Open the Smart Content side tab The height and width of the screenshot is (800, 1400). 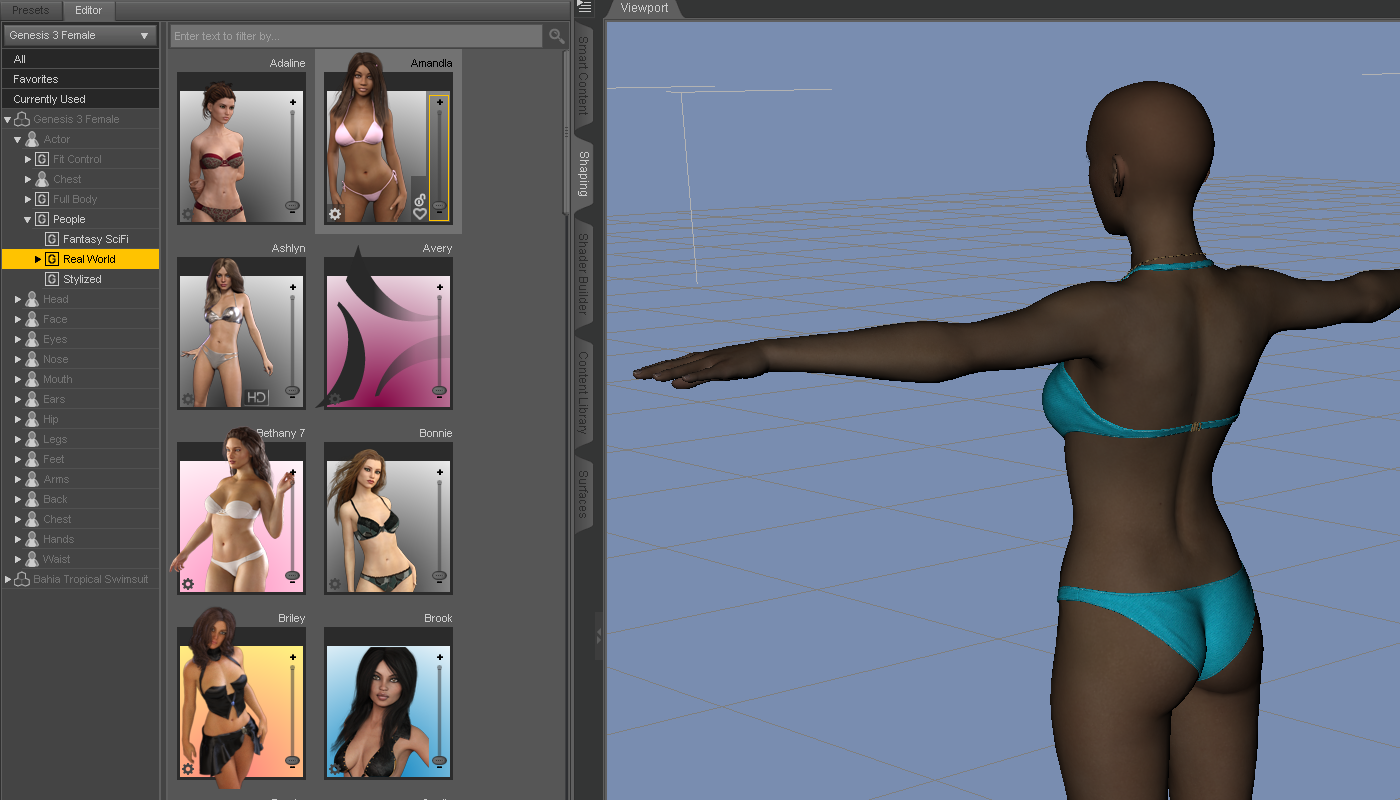pos(583,76)
